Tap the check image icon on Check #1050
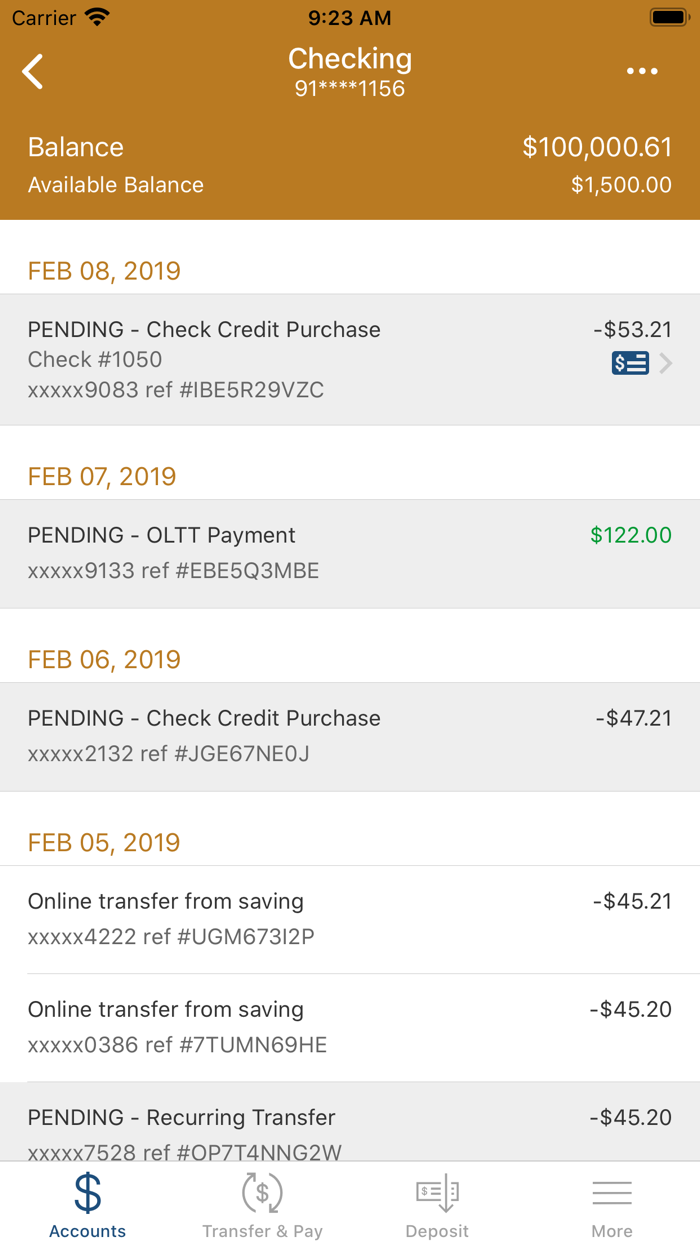This screenshot has width=700, height=1244. pyautogui.click(x=629, y=363)
